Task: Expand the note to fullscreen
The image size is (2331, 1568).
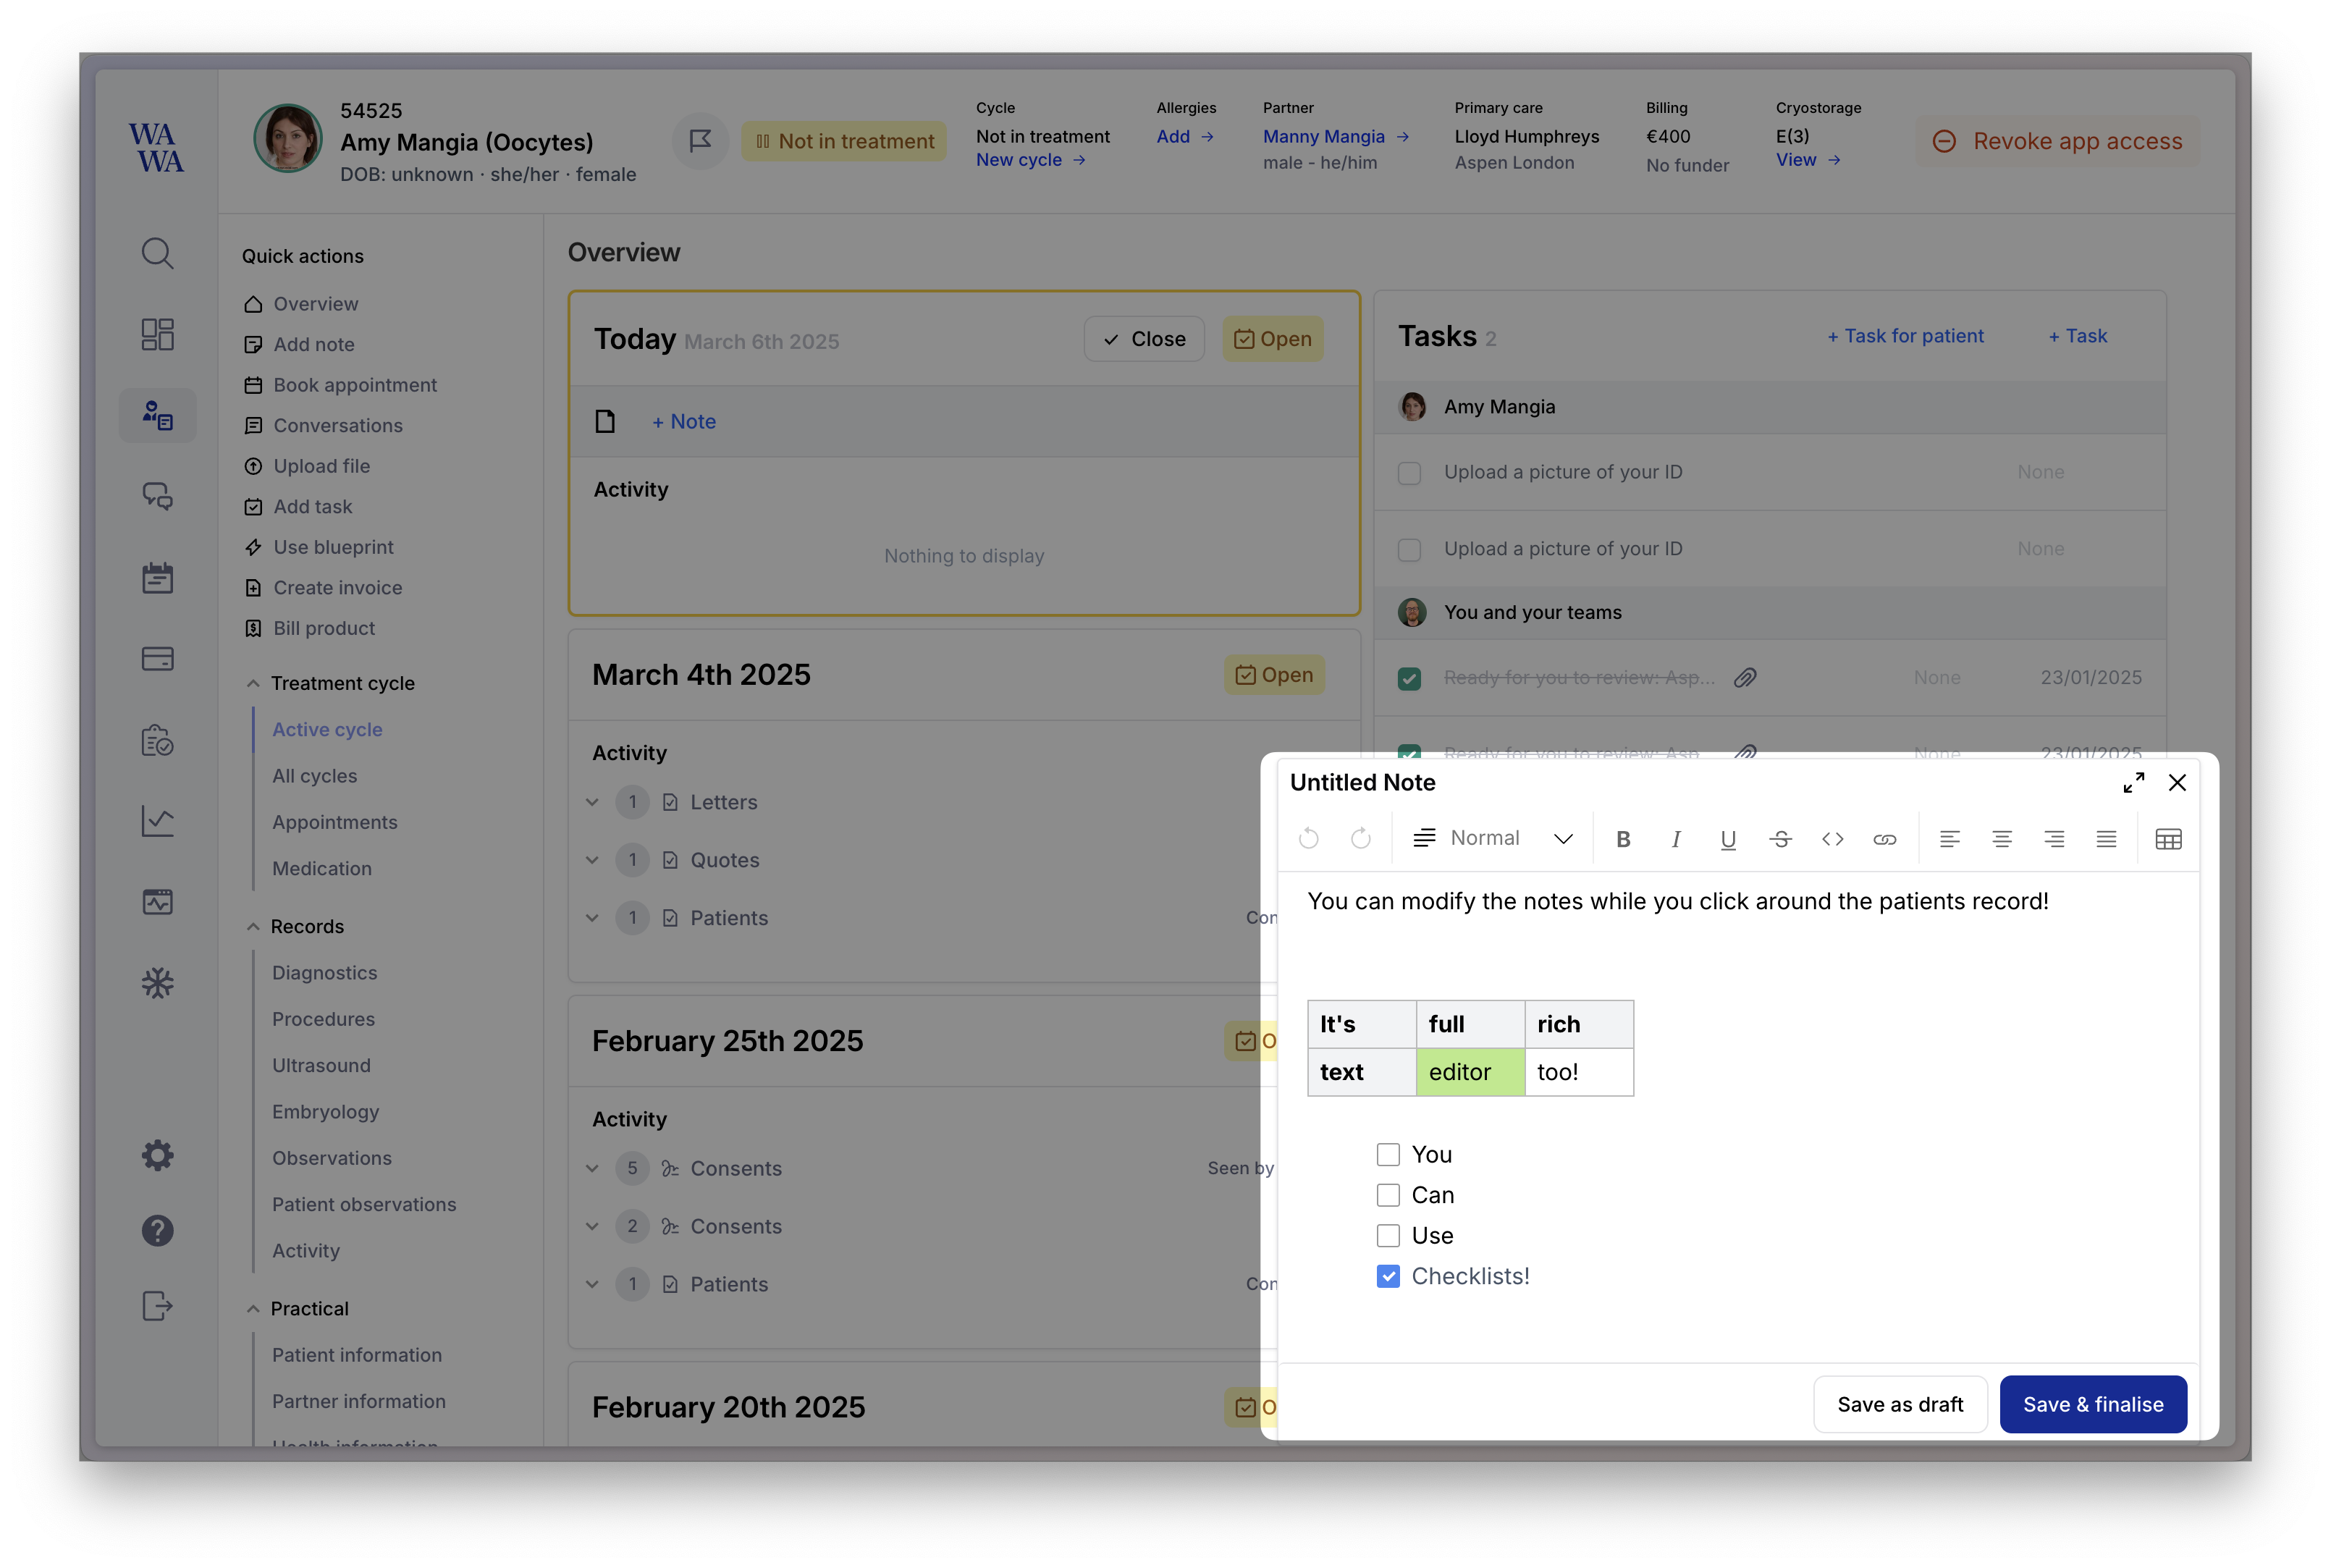Action: (x=2133, y=782)
